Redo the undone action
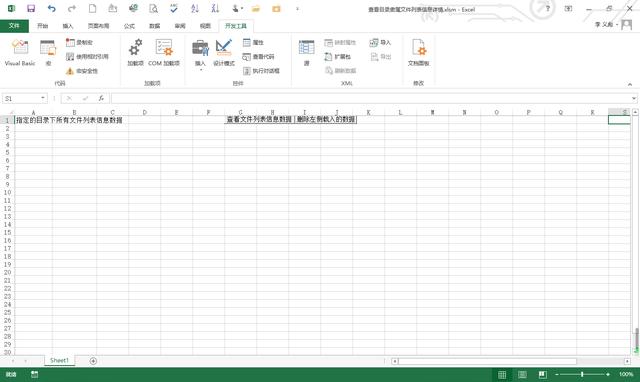This screenshot has height=382, width=640. tap(72, 9)
